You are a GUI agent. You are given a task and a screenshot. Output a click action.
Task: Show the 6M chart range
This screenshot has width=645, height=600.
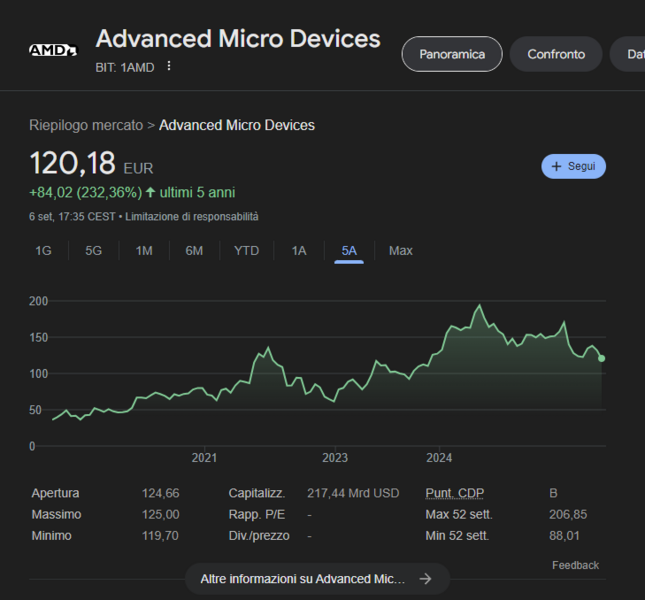[x=194, y=251]
